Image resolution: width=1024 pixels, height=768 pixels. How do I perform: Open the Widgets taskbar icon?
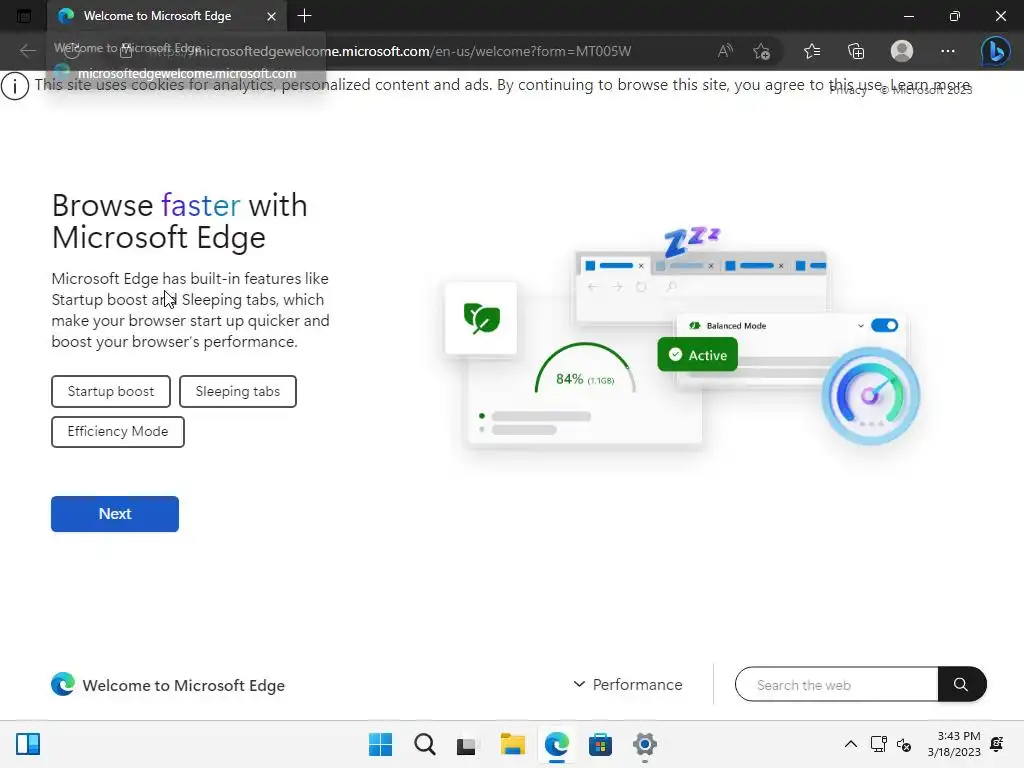(28, 744)
